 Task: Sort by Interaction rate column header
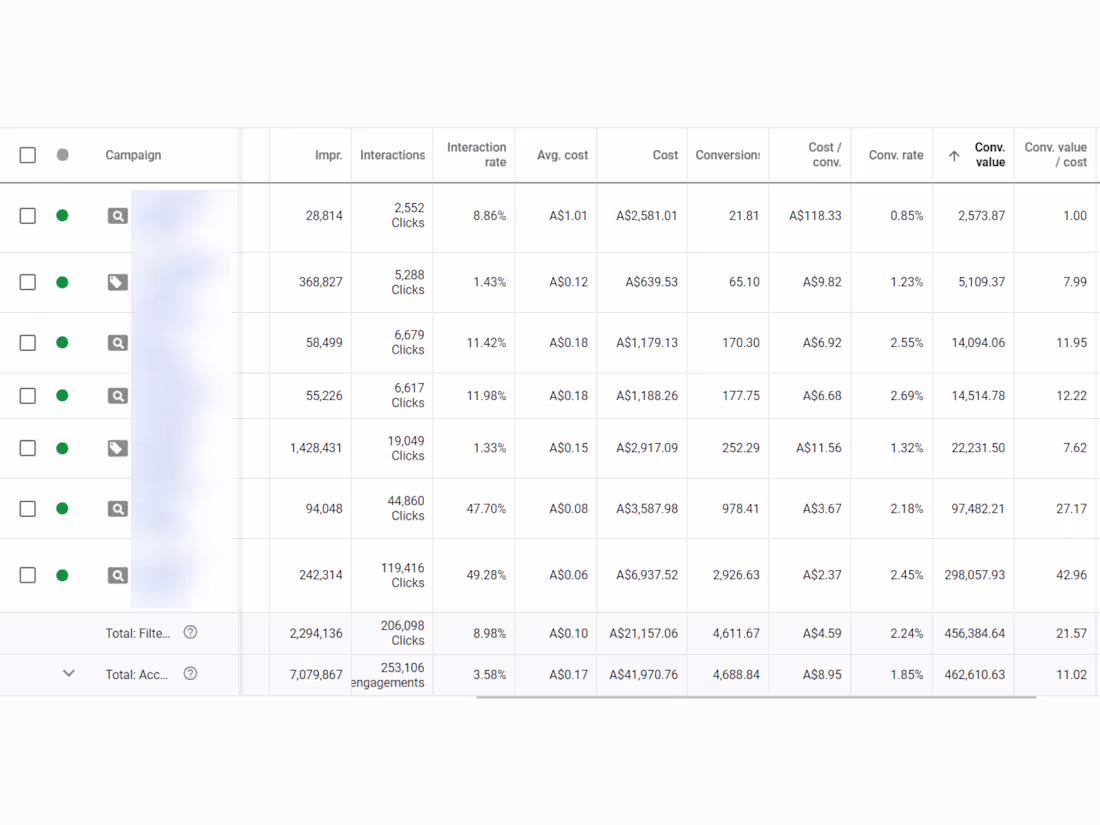(x=476, y=154)
